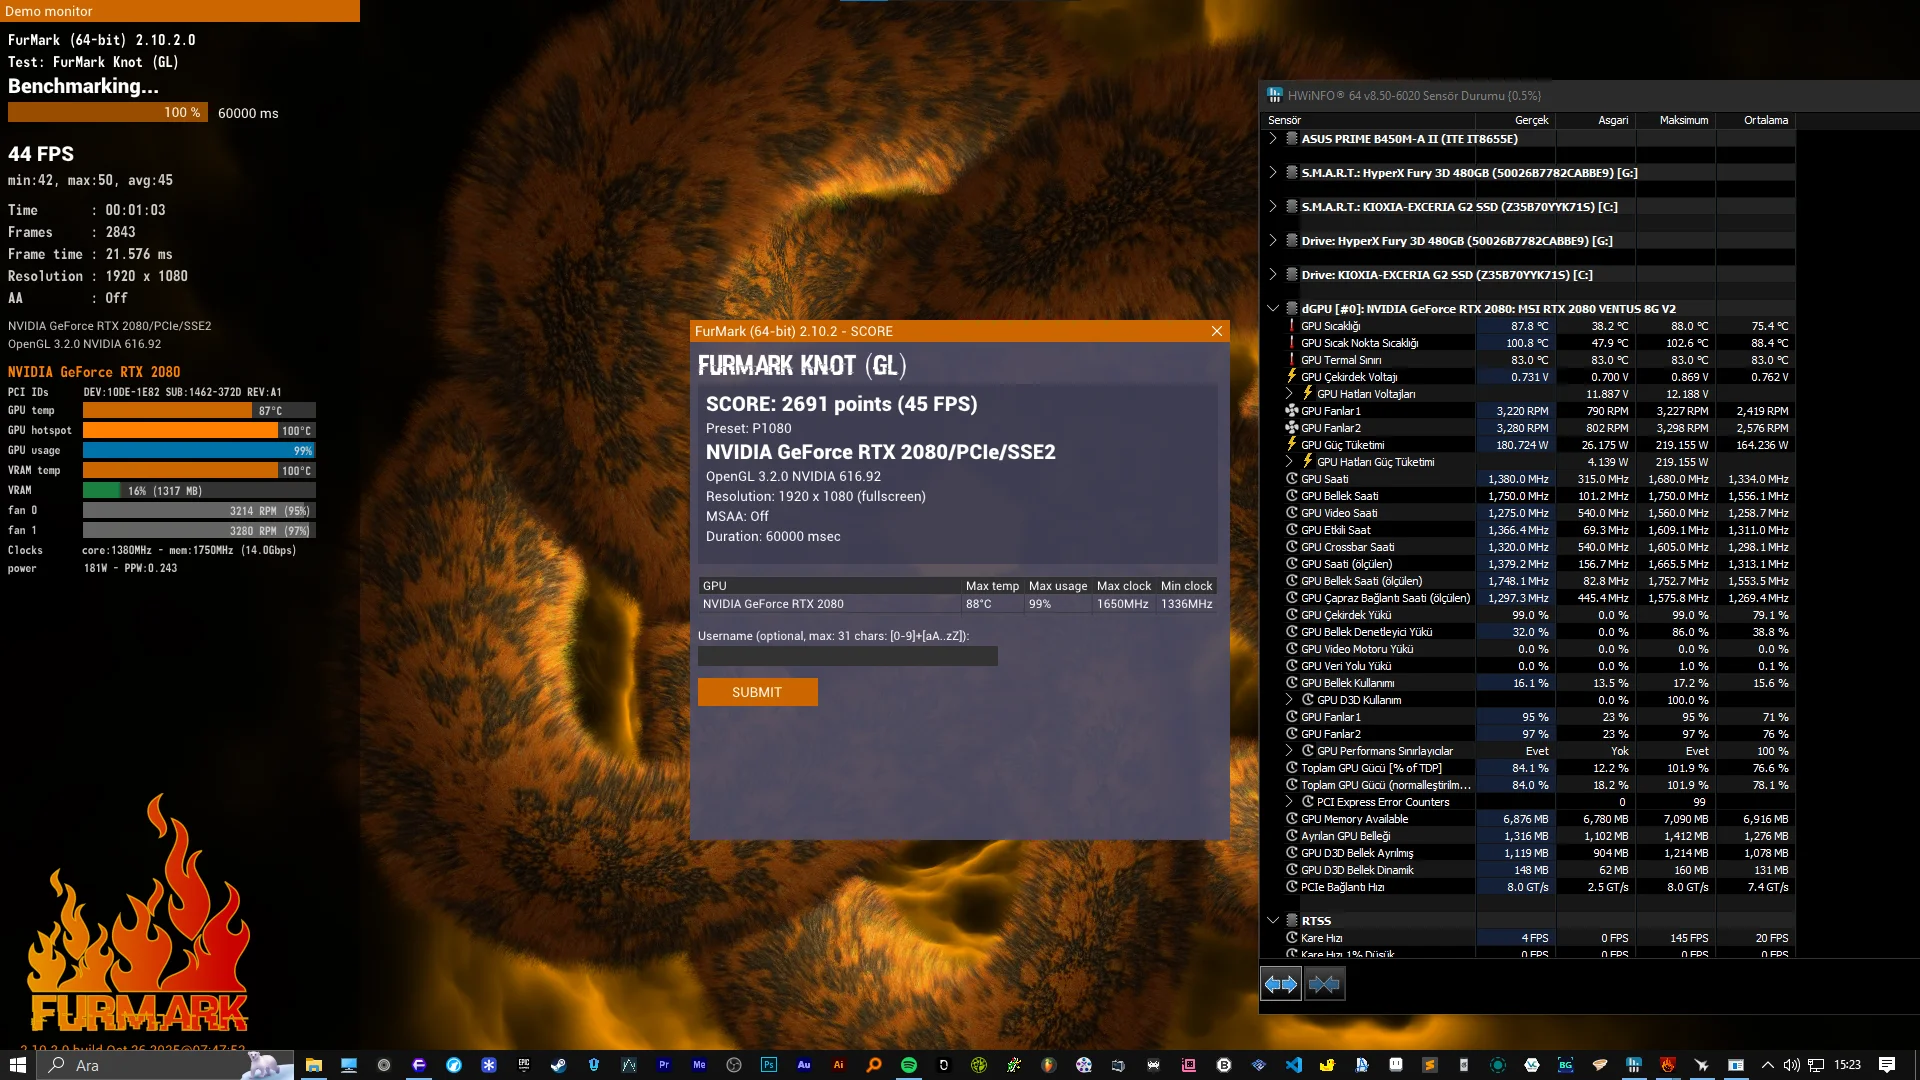This screenshot has width=1920, height=1080.
Task: Click the Ortalama column header
Action: [x=1755, y=120]
